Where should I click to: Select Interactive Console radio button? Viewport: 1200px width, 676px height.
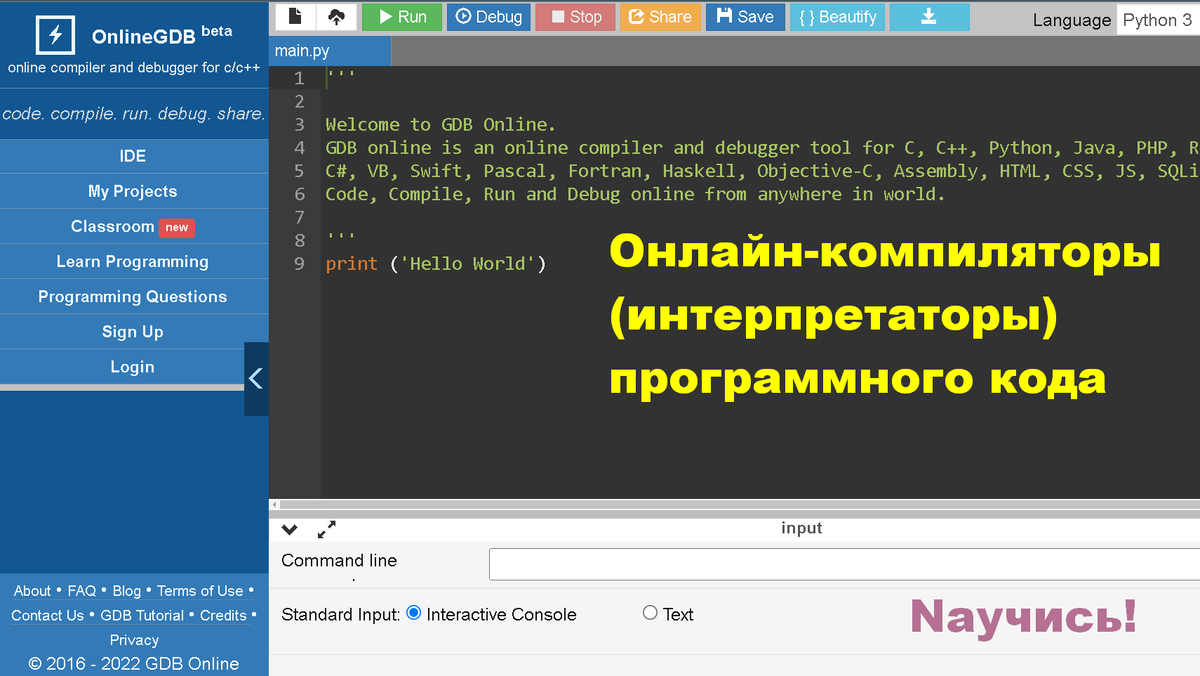414,614
